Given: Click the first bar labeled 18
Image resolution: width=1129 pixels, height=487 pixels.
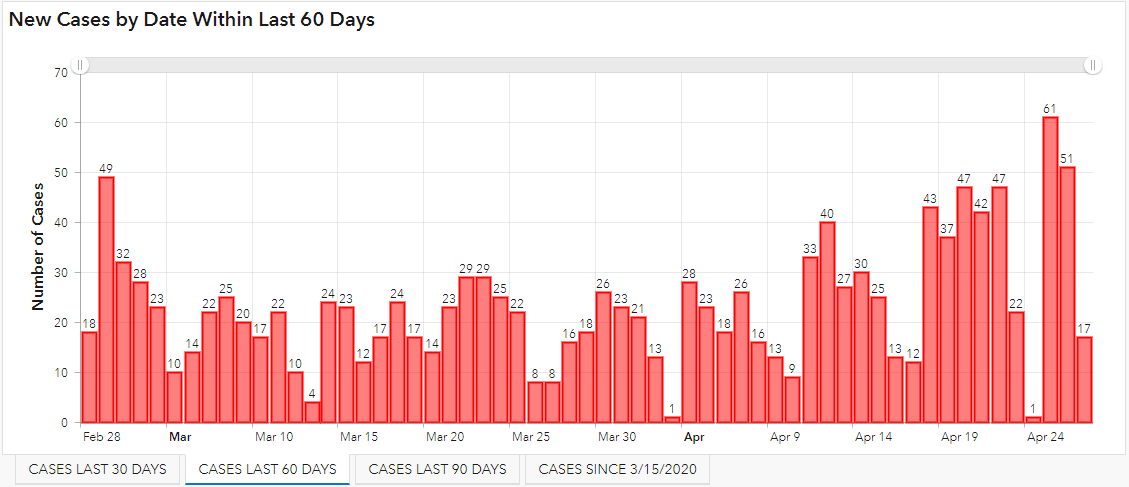Looking at the screenshot, I should click(x=89, y=377).
